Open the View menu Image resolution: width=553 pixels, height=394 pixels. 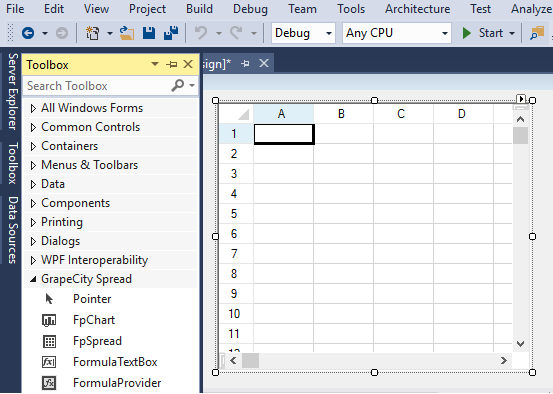[x=96, y=8]
